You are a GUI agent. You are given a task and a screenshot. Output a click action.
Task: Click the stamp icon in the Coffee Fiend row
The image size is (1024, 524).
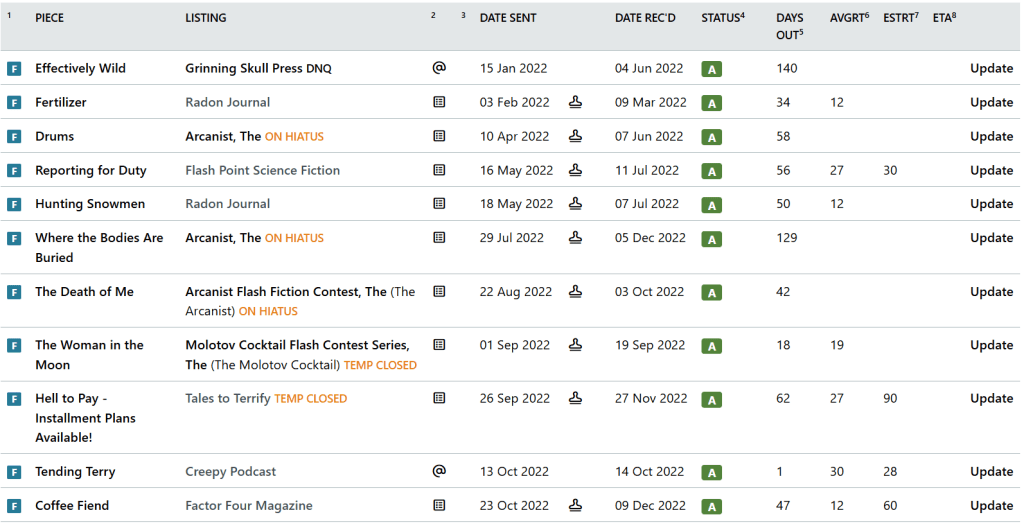pyautogui.click(x=575, y=505)
